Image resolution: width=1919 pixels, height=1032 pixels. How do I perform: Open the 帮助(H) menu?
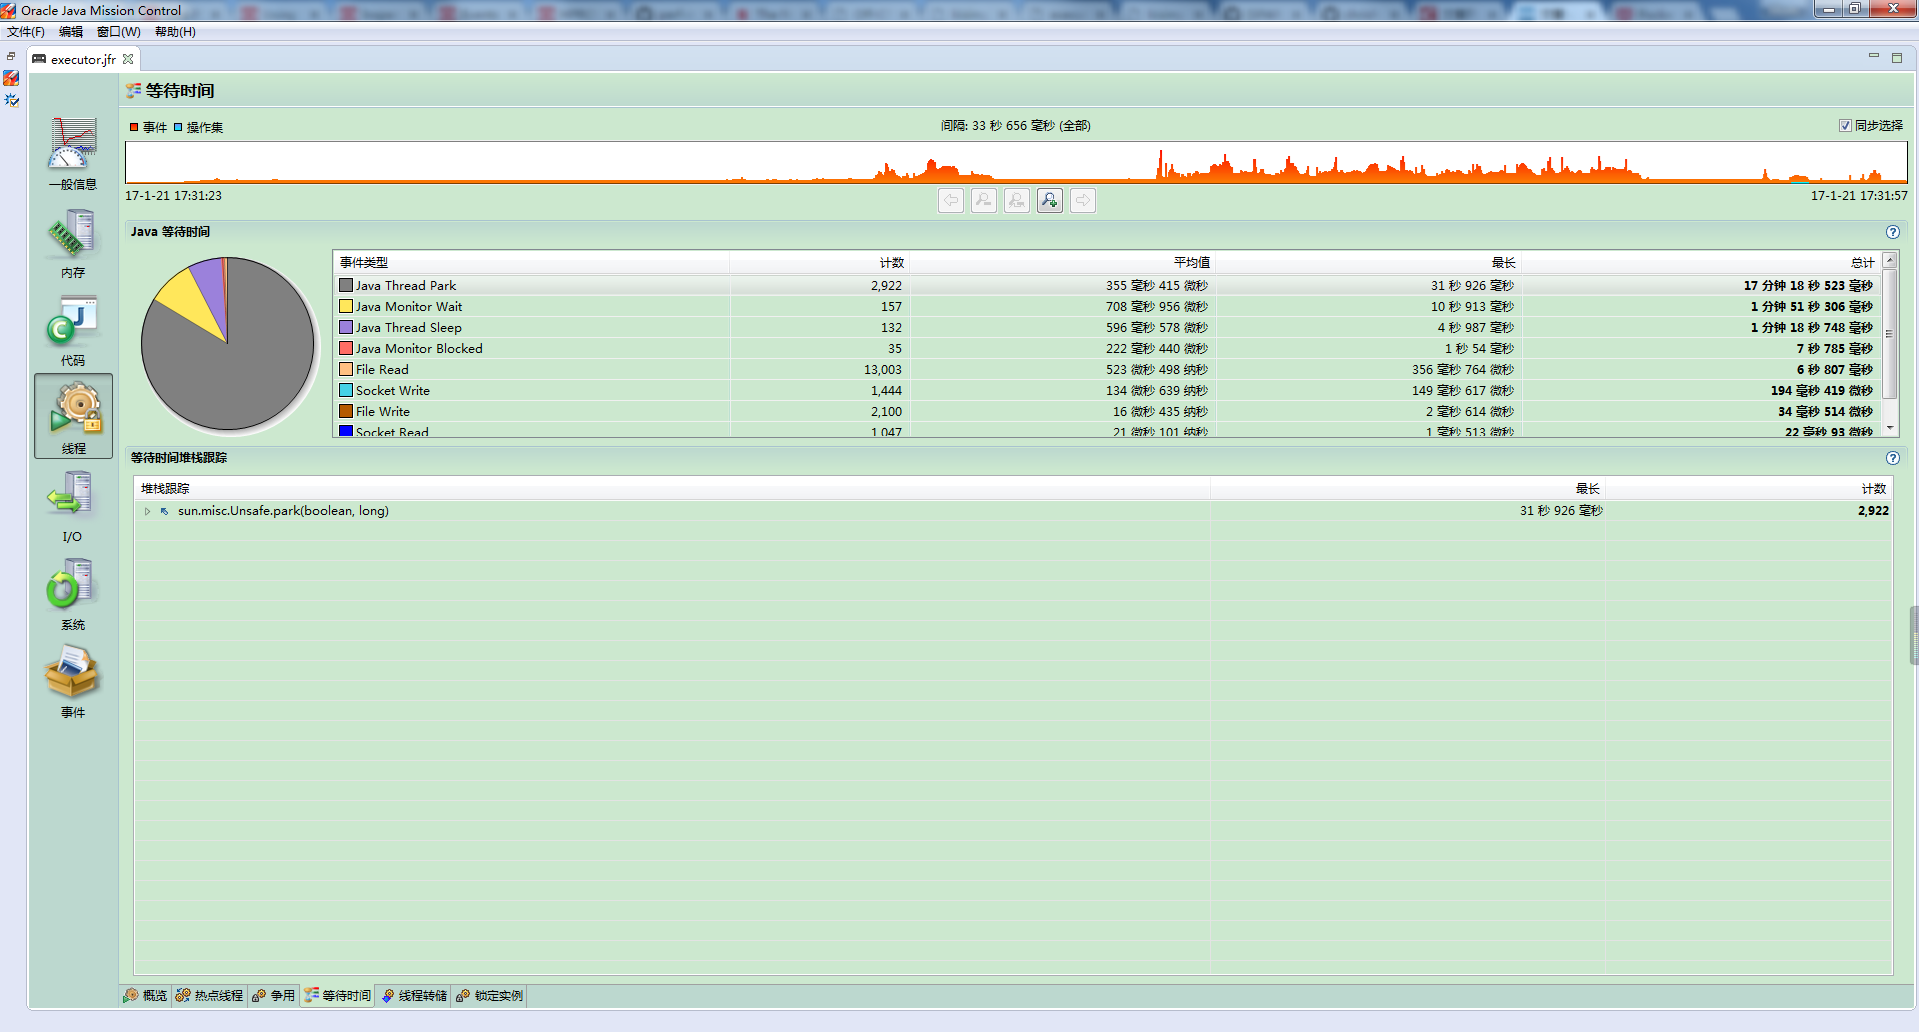(x=175, y=32)
